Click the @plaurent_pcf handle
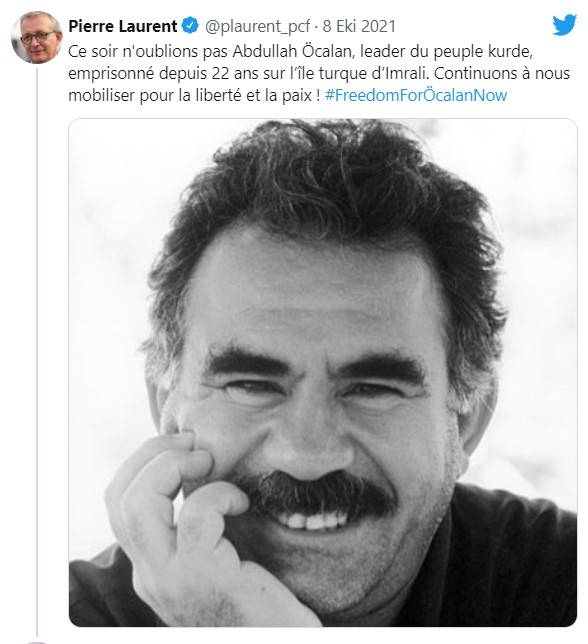This screenshot has width=588, height=644. [257, 26]
